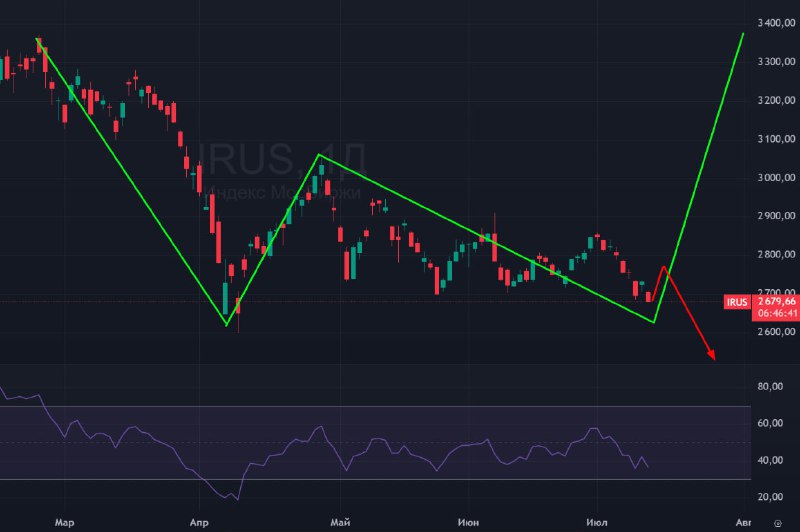Click time axis label Мар
Image resolution: width=800 pixels, height=532 pixels.
(64, 523)
